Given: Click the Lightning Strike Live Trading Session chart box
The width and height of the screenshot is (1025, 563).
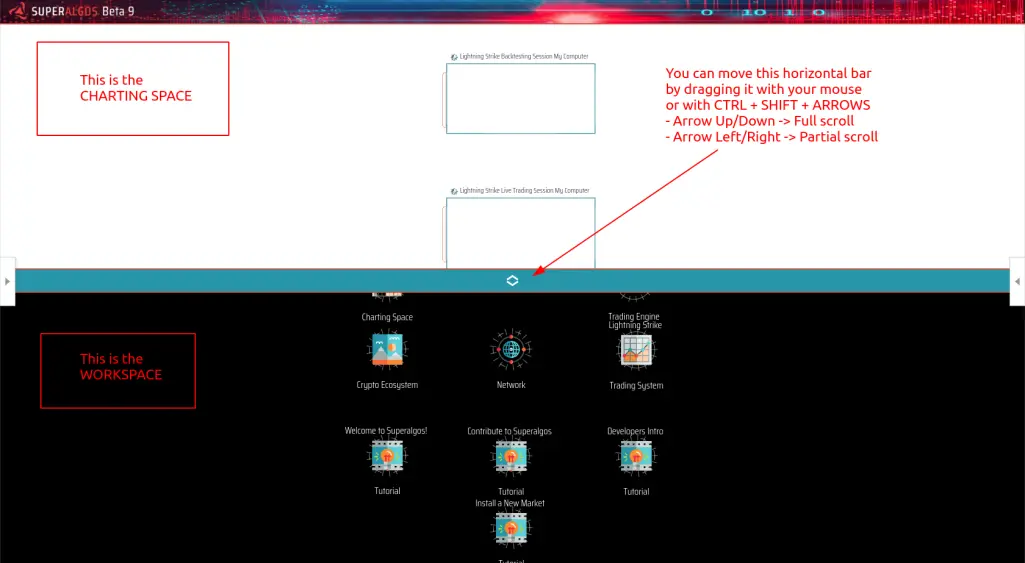Looking at the screenshot, I should click(520, 233).
